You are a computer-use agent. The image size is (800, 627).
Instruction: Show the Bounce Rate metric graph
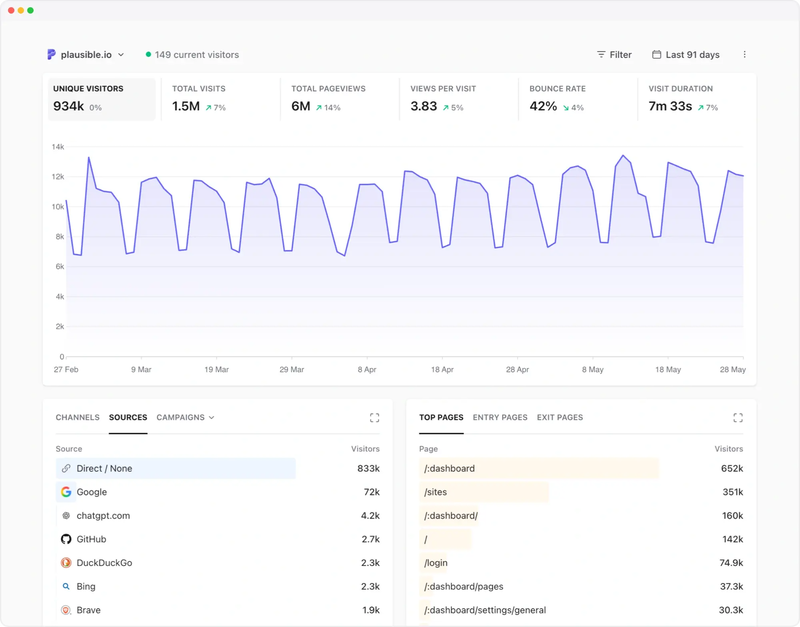coord(578,99)
